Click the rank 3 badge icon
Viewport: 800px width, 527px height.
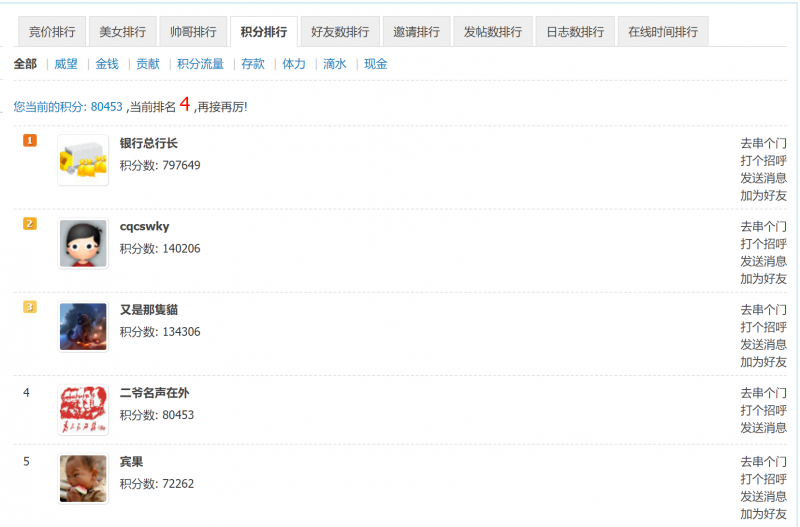click(30, 307)
